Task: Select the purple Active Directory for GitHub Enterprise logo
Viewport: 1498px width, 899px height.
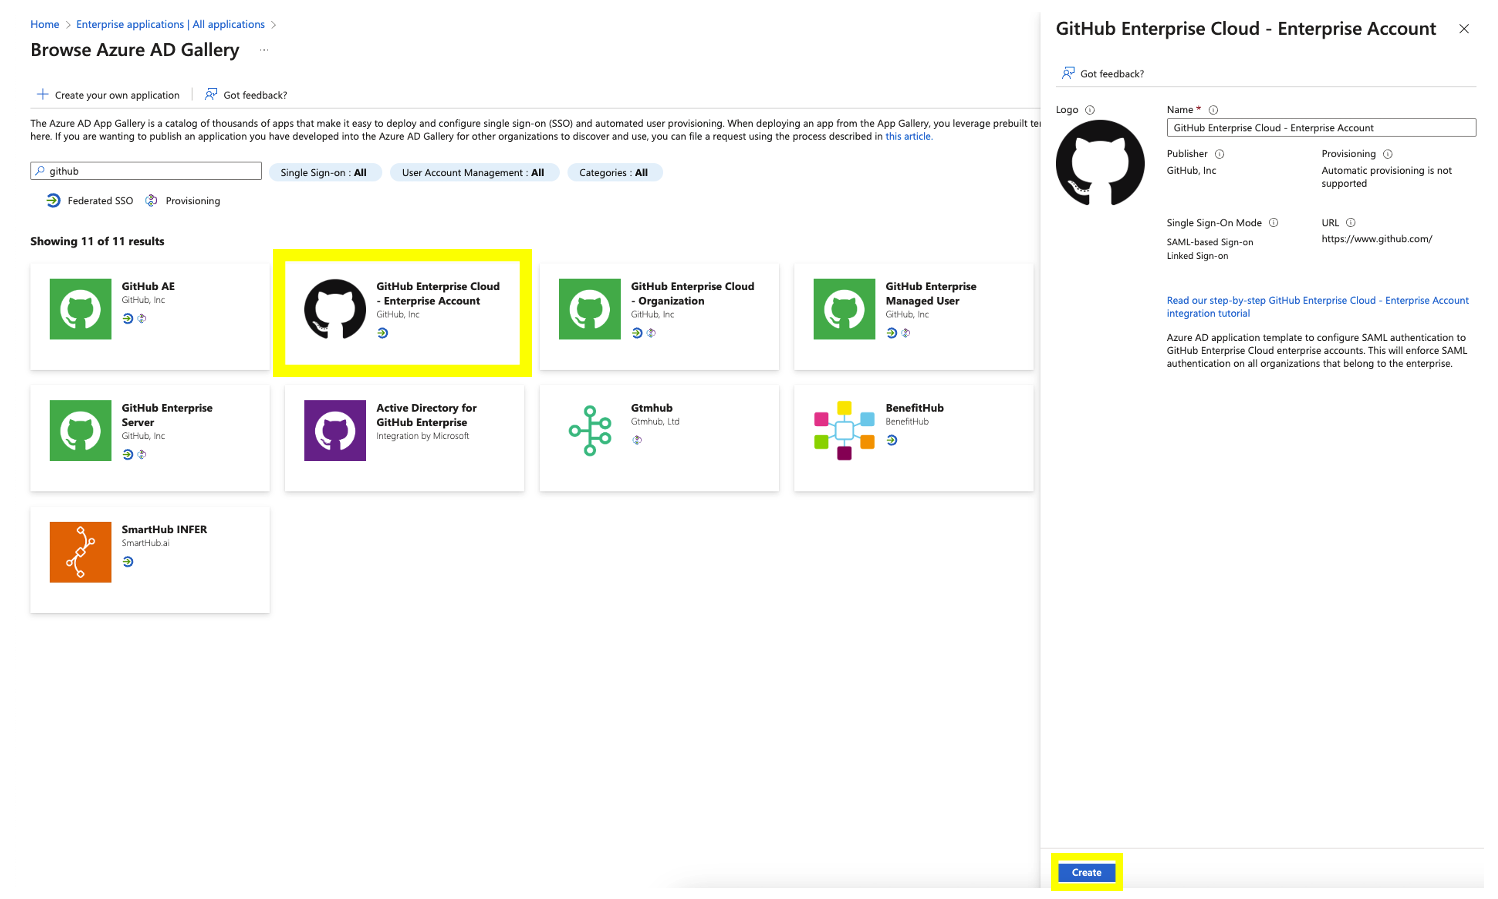Action: (335, 431)
